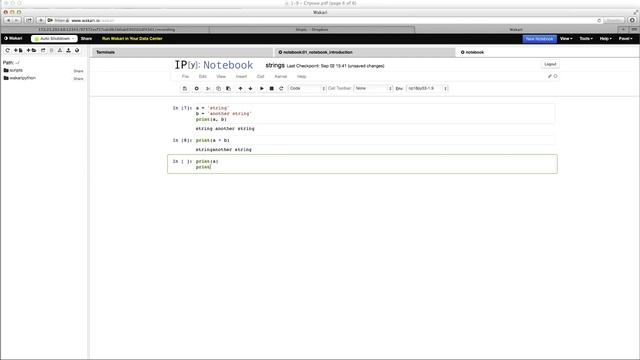This screenshot has height=360, width=640.
Task: Paste cell below icon in notebook toolbar
Action: pos(229,89)
